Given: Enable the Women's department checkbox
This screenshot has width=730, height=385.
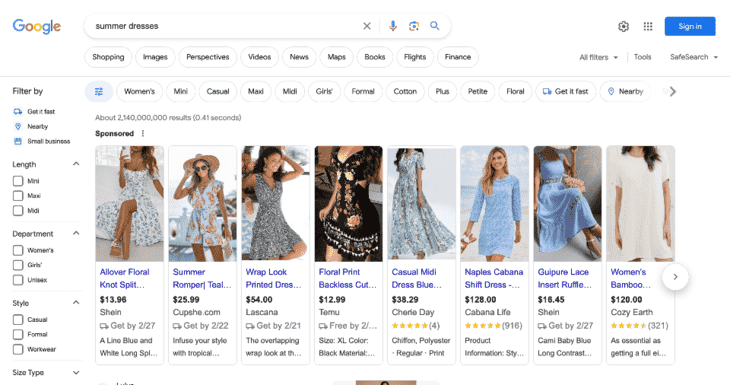Looking at the screenshot, I should (18, 250).
